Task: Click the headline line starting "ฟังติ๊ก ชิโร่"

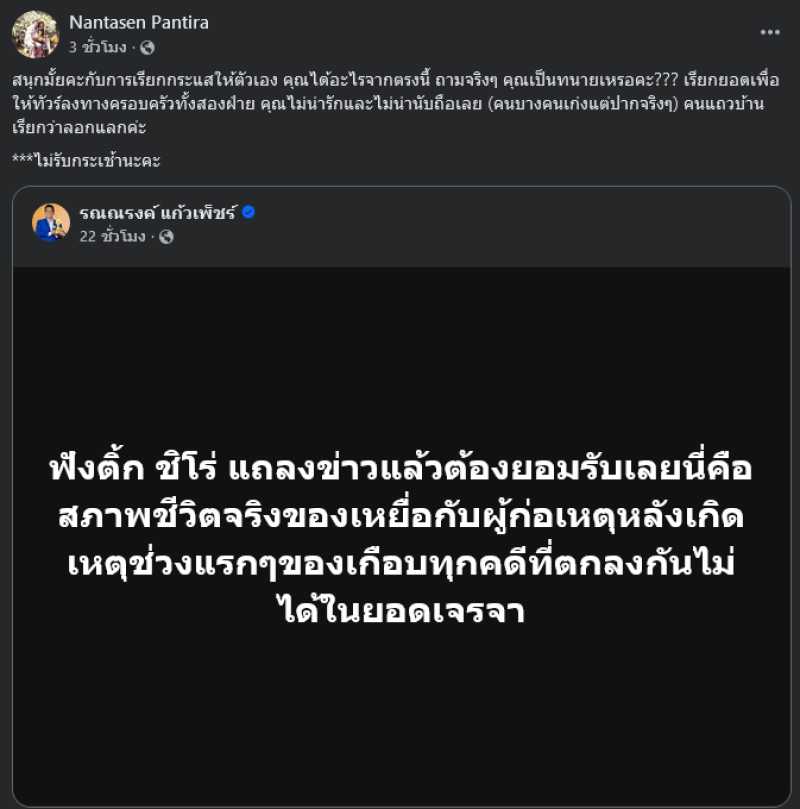Action: 399,468
